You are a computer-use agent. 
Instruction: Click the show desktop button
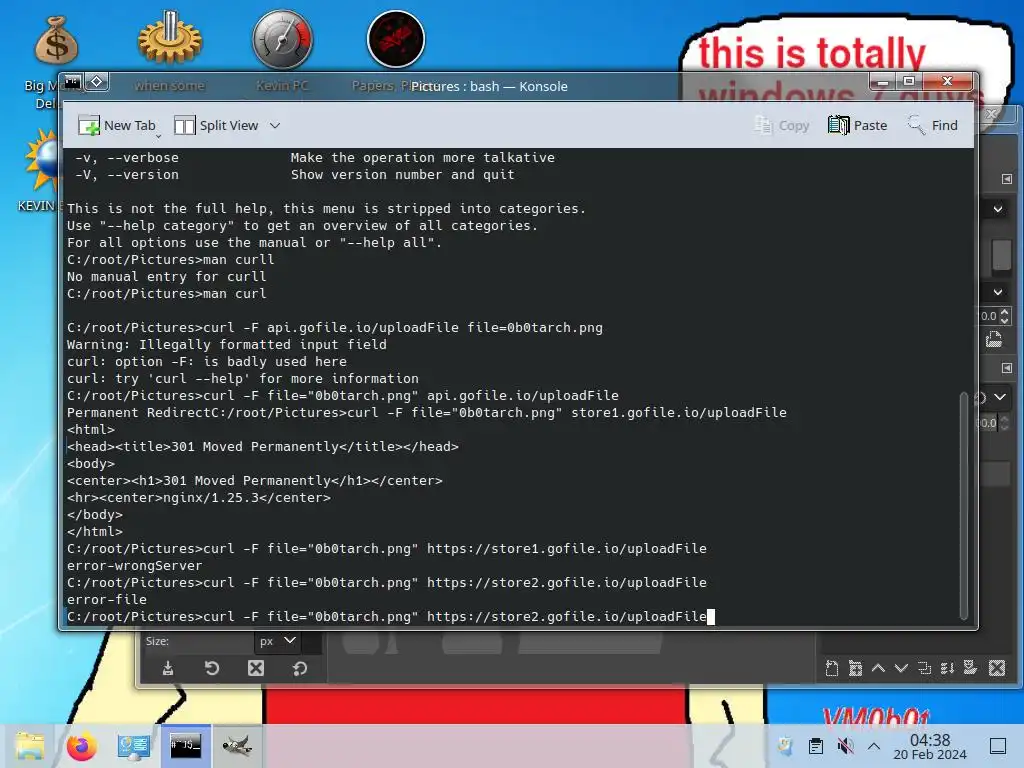998,746
